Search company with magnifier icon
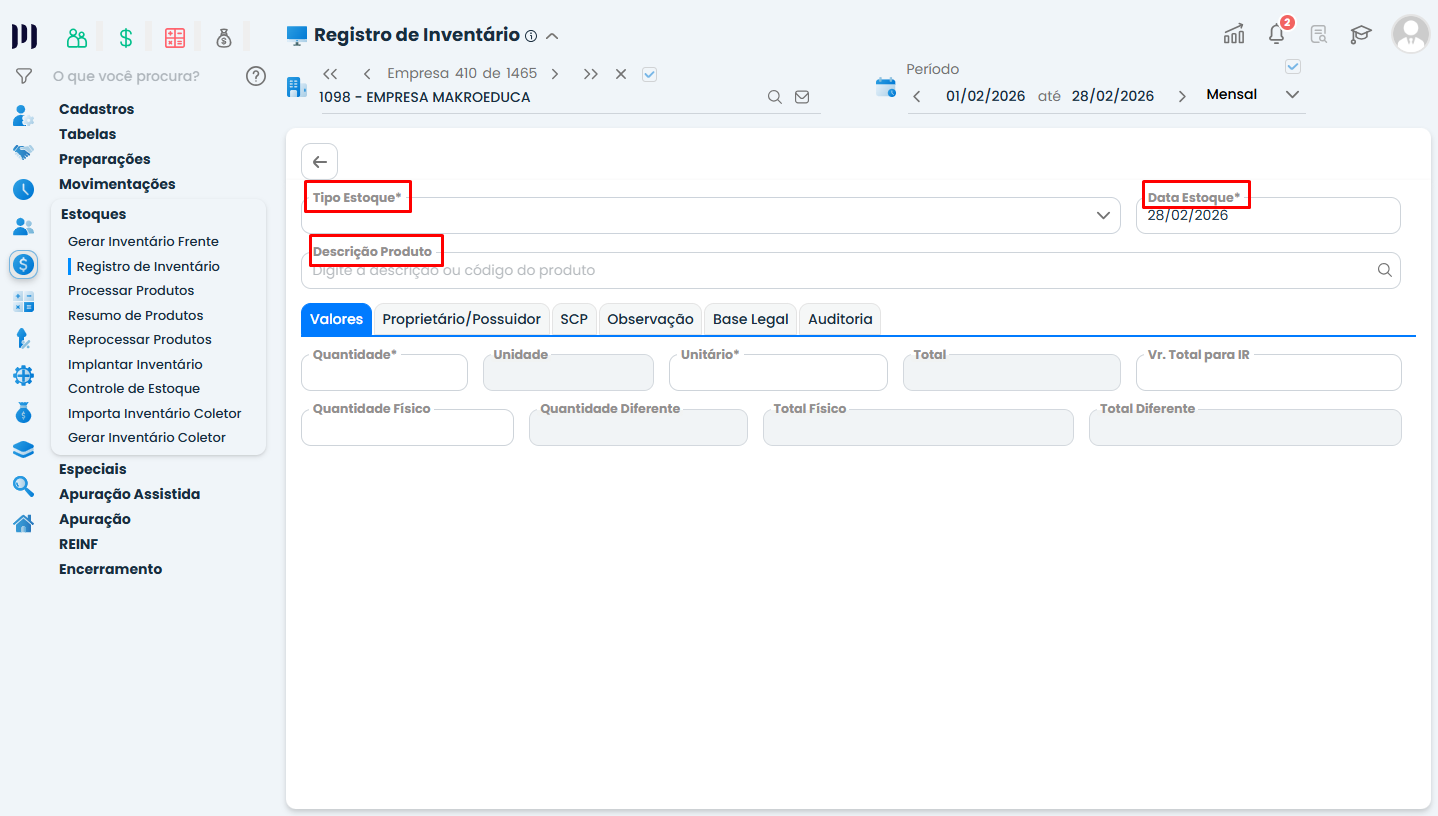Viewport: 1438px width, 816px height. pos(774,97)
